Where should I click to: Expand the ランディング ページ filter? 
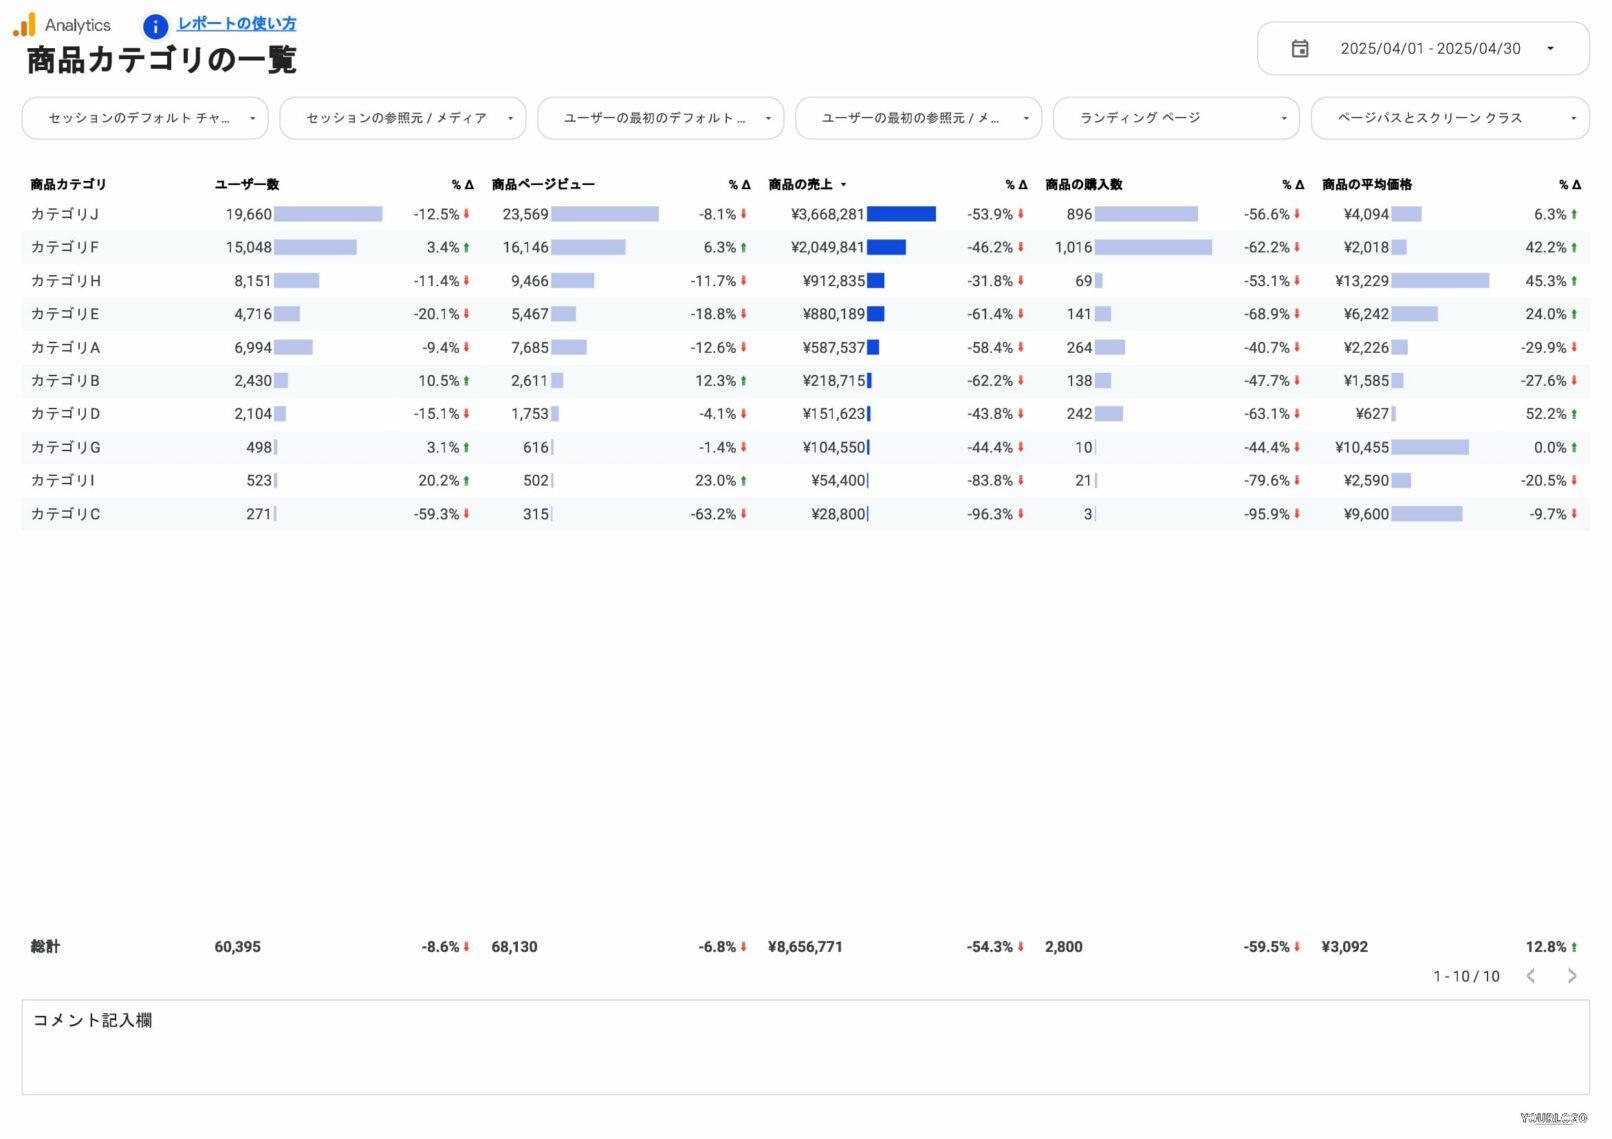point(1176,118)
